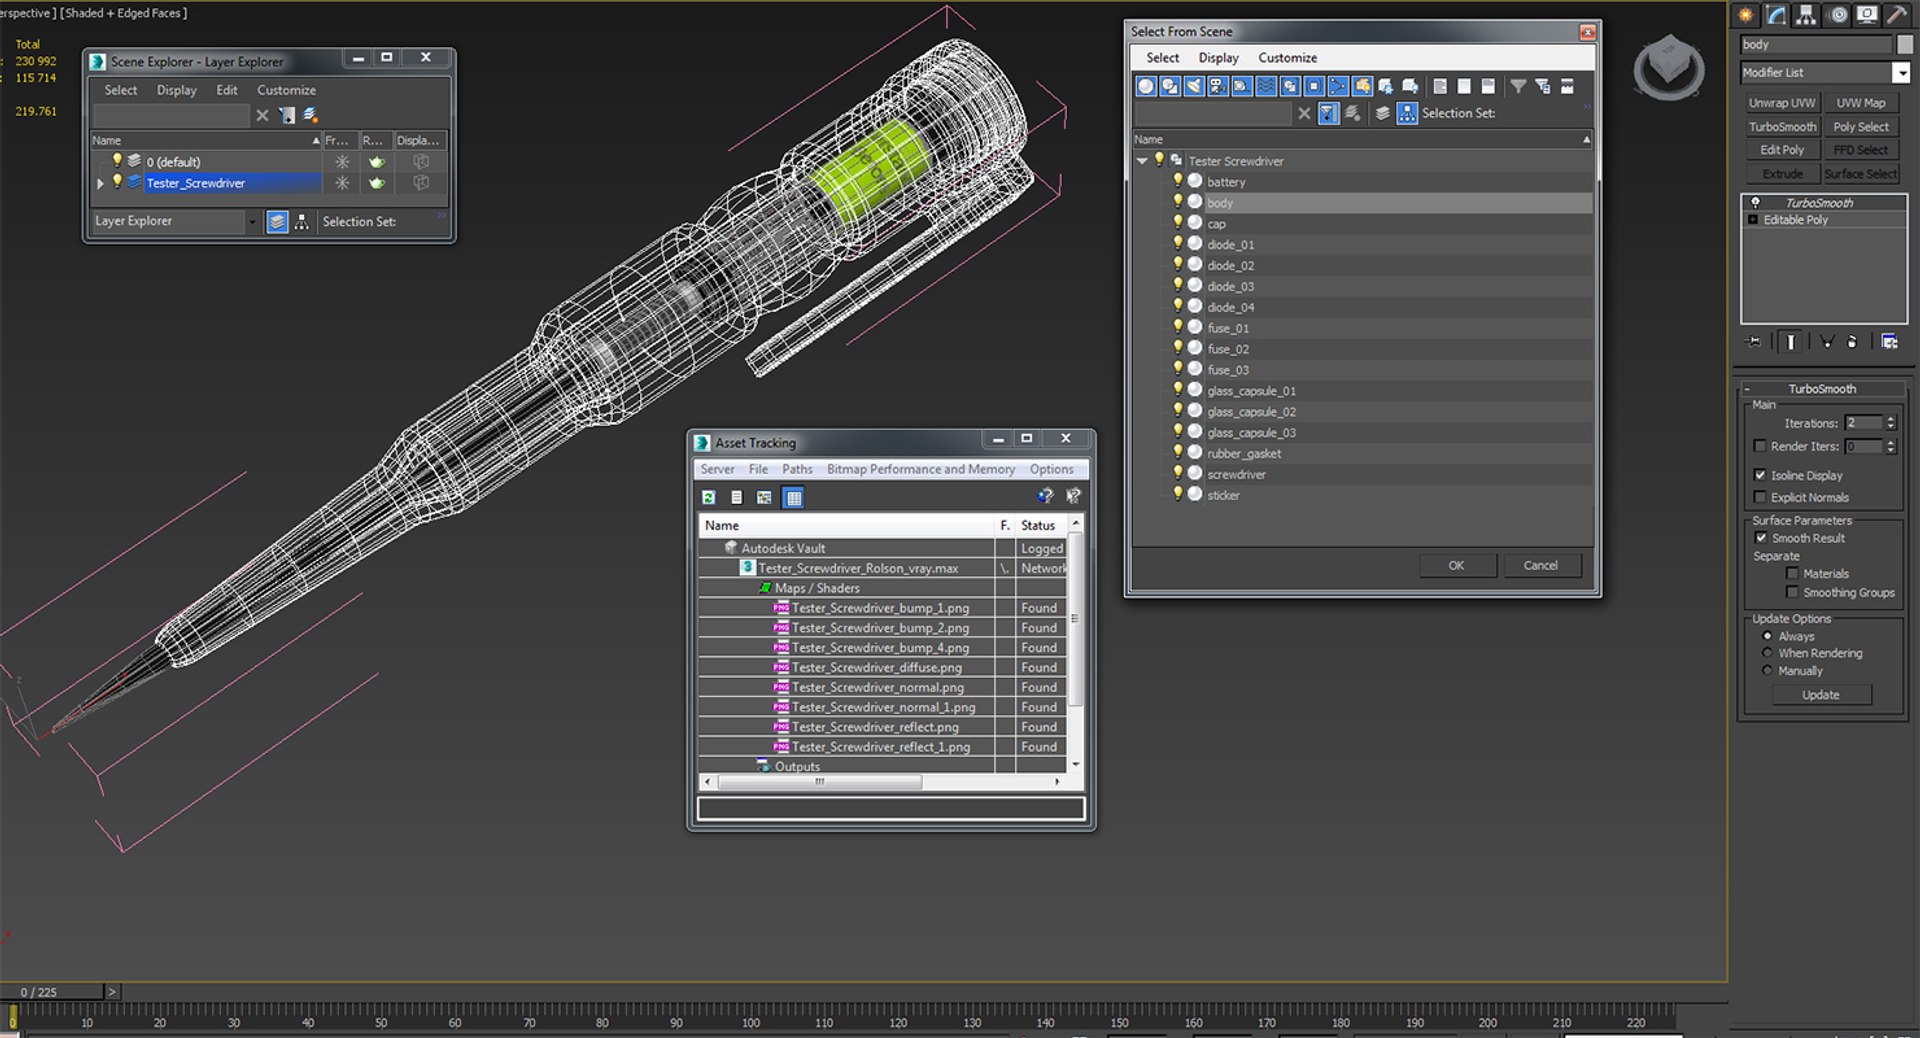The width and height of the screenshot is (1920, 1038).
Task: Switch Select From Scene to Sort by Layer
Action: pos(1382,113)
